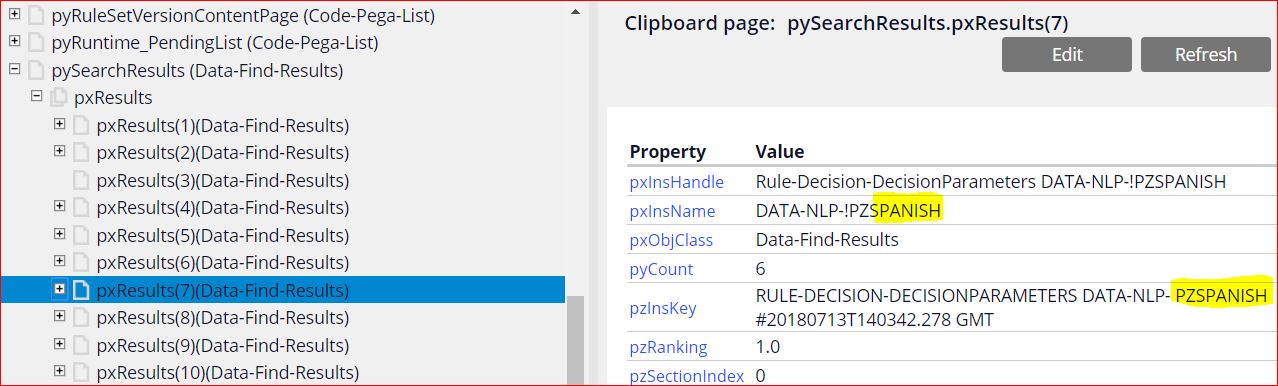Open pxResults(9)(Data-Find-Results)
Screen dimensions: 1278x386
(223, 346)
